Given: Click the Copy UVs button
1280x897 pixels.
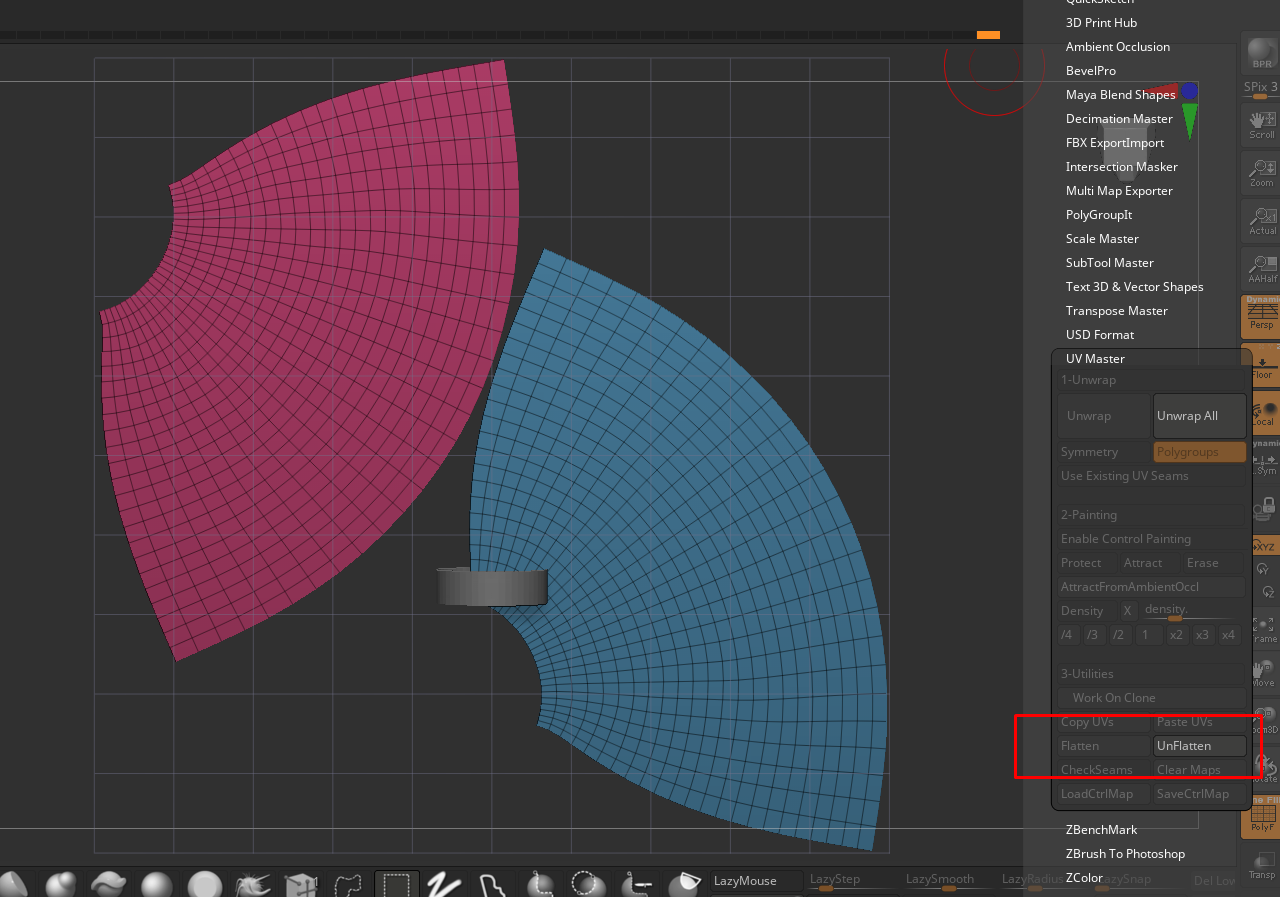Looking at the screenshot, I should (x=1104, y=722).
